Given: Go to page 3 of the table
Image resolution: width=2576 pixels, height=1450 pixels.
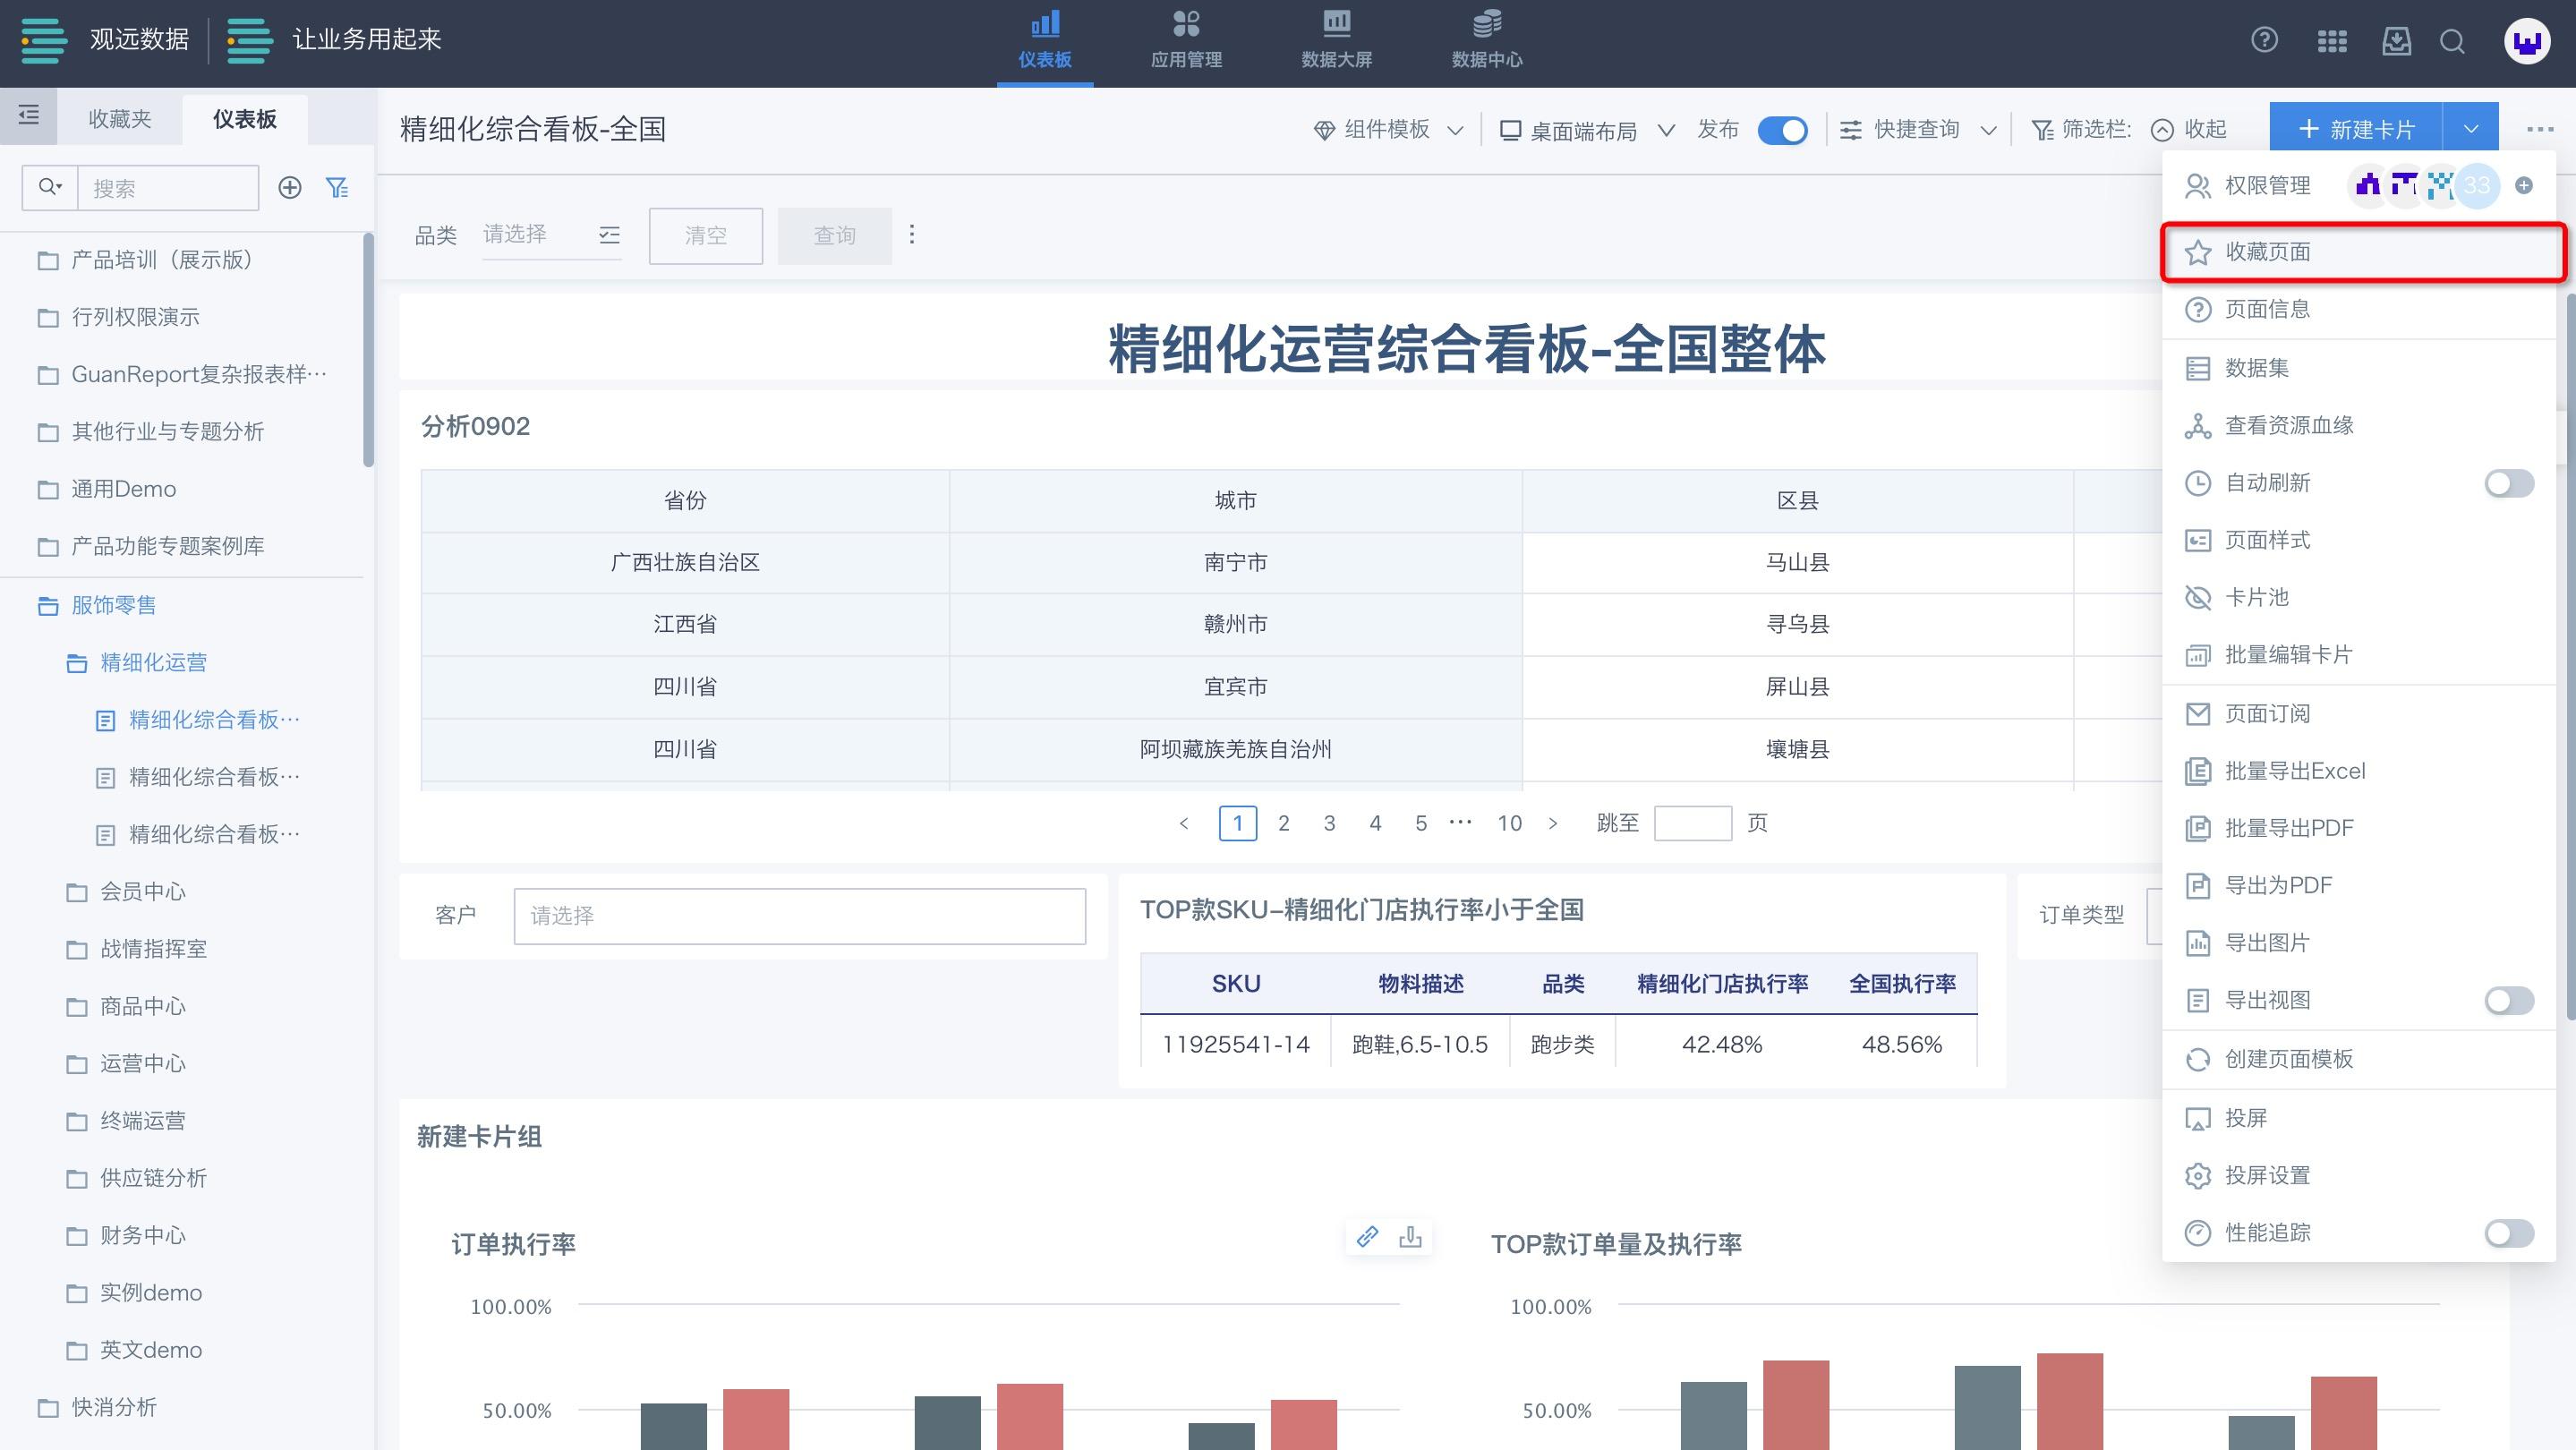Looking at the screenshot, I should [x=1329, y=823].
